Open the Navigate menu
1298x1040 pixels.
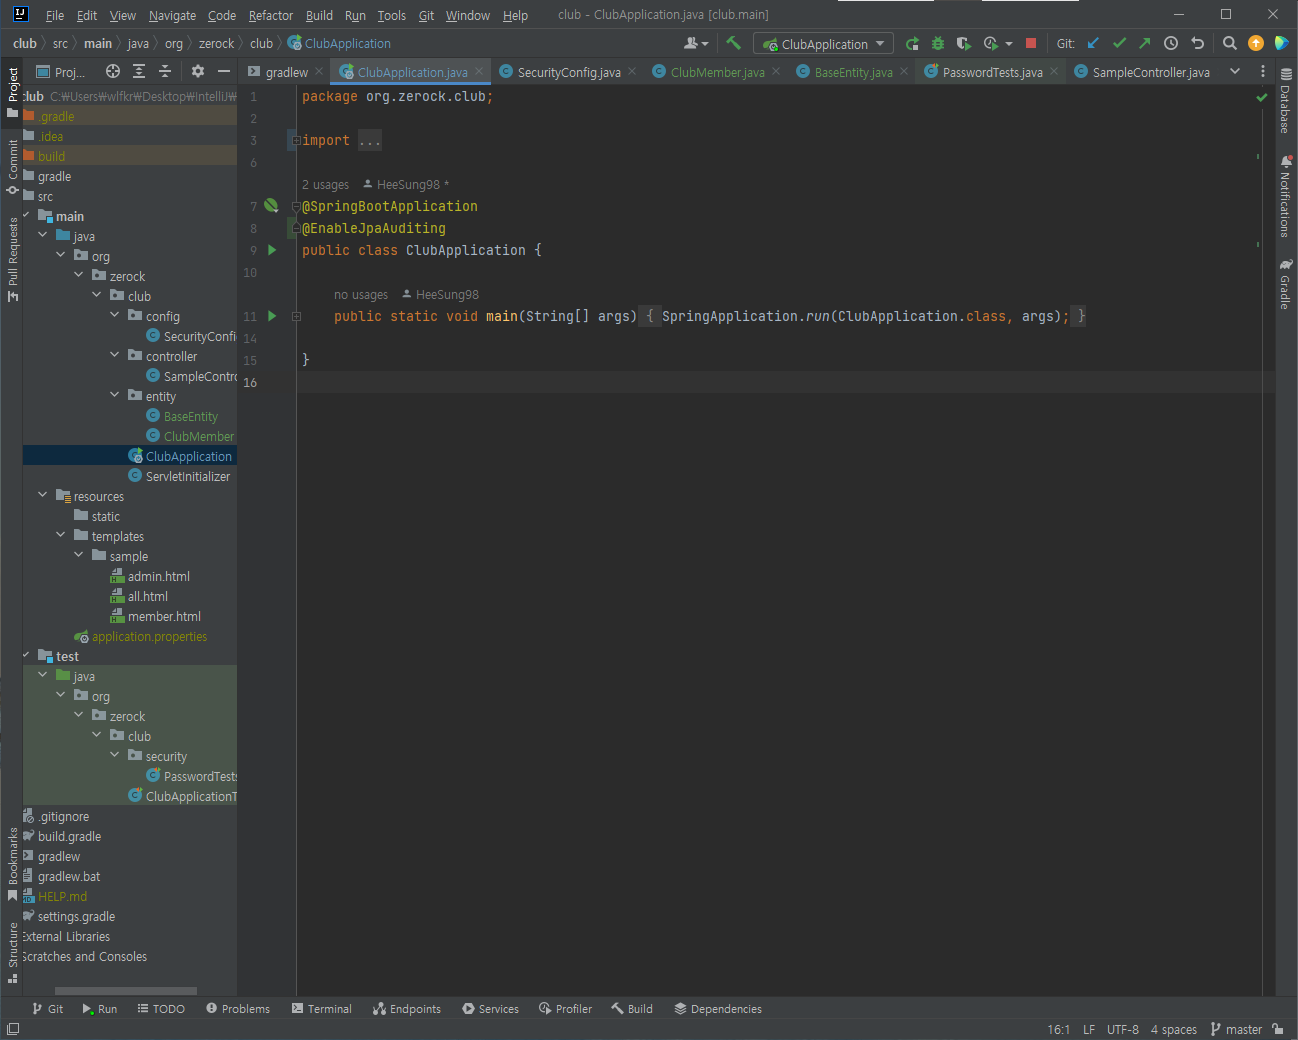coord(172,15)
